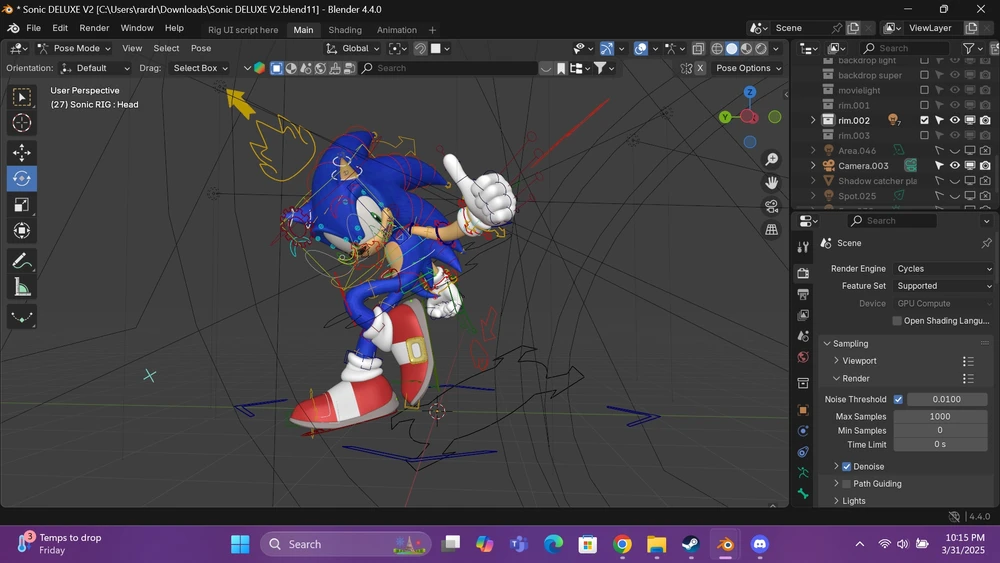Expand rim.002 collection in outliner

(812, 120)
